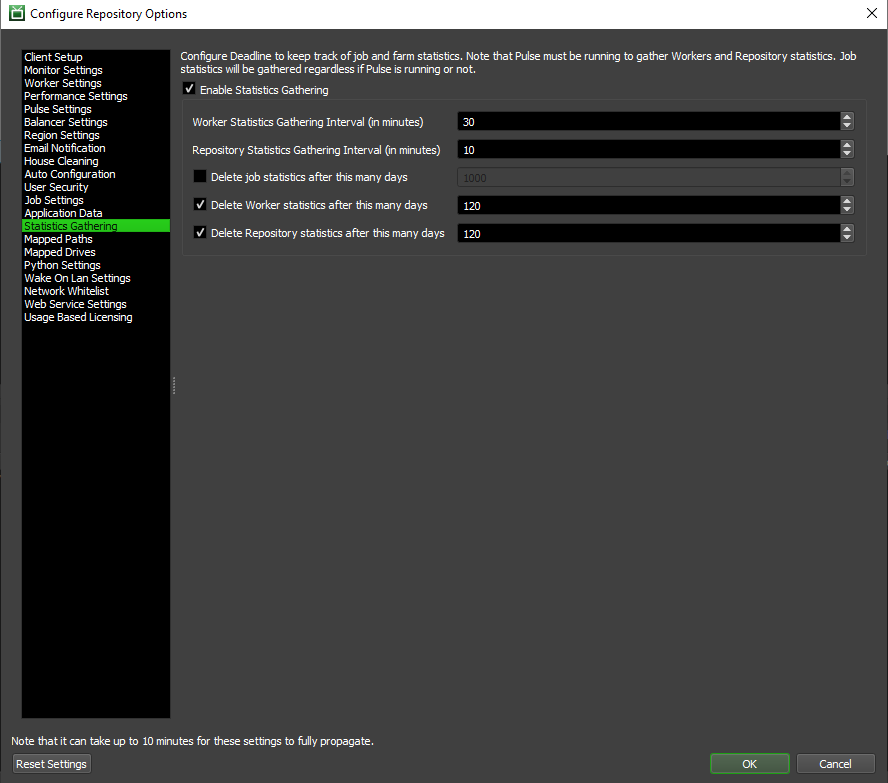Uncheck Delete Worker statistics after this many days

(200, 204)
